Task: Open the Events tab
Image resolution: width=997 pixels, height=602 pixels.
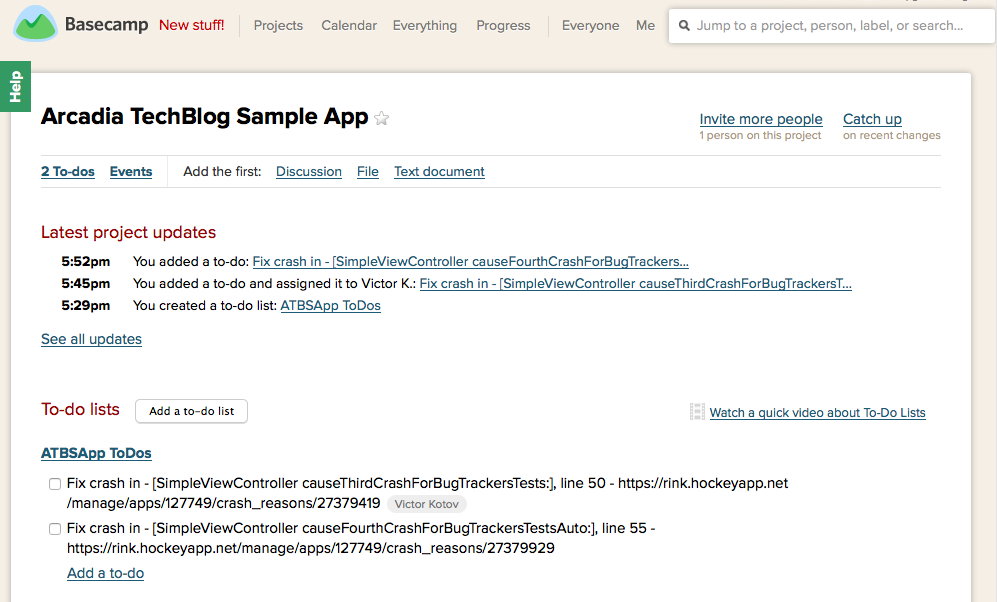Action: click(x=131, y=172)
